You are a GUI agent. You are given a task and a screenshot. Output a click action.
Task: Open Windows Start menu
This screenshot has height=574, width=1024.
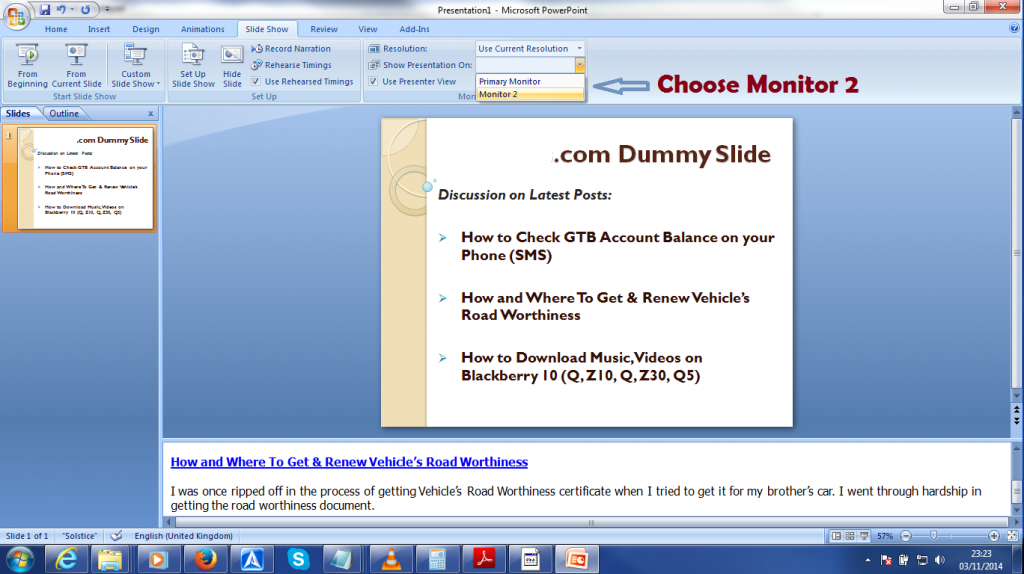point(20,560)
